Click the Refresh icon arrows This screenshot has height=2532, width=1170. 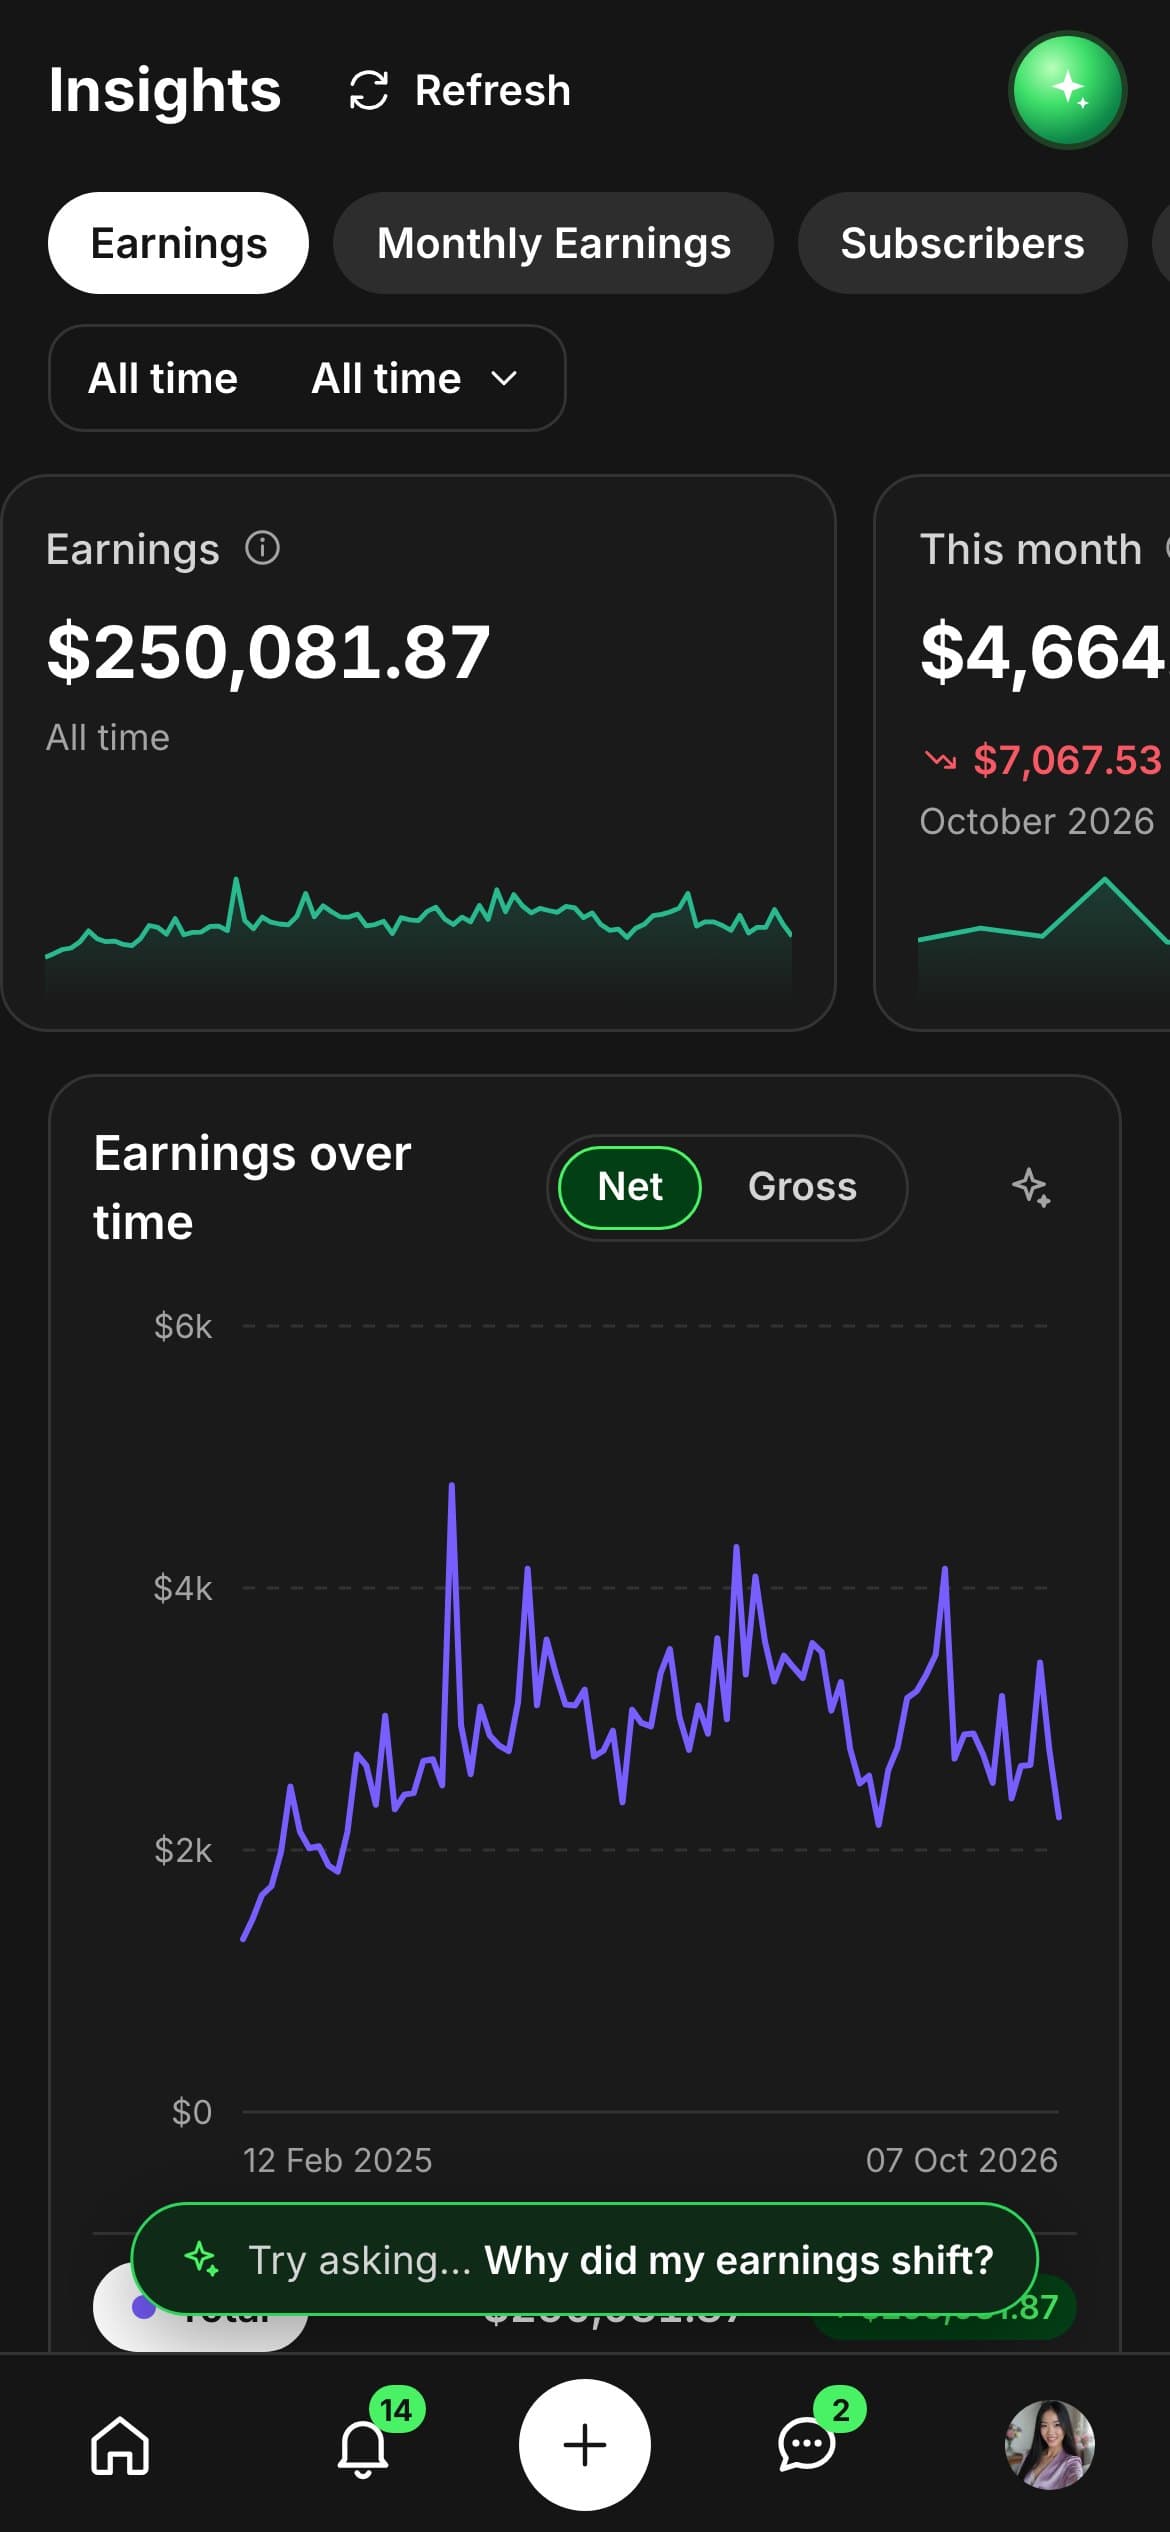(x=368, y=90)
